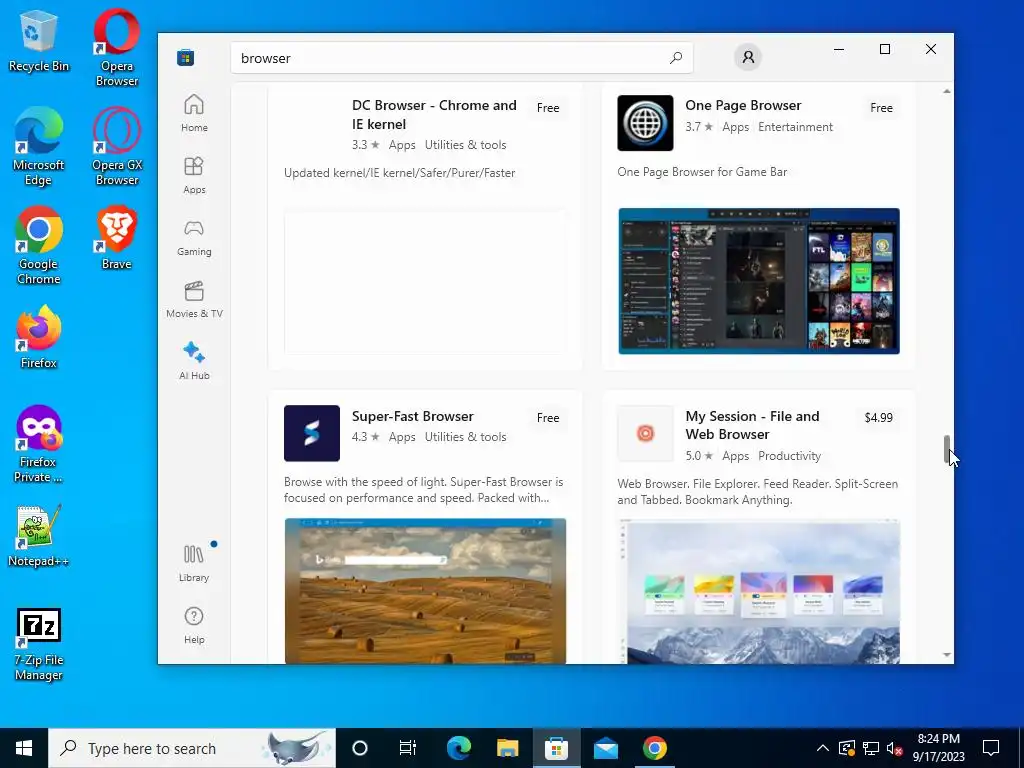Viewport: 1024px width, 768px height.
Task: Open the user profile account icon
Action: (748, 57)
